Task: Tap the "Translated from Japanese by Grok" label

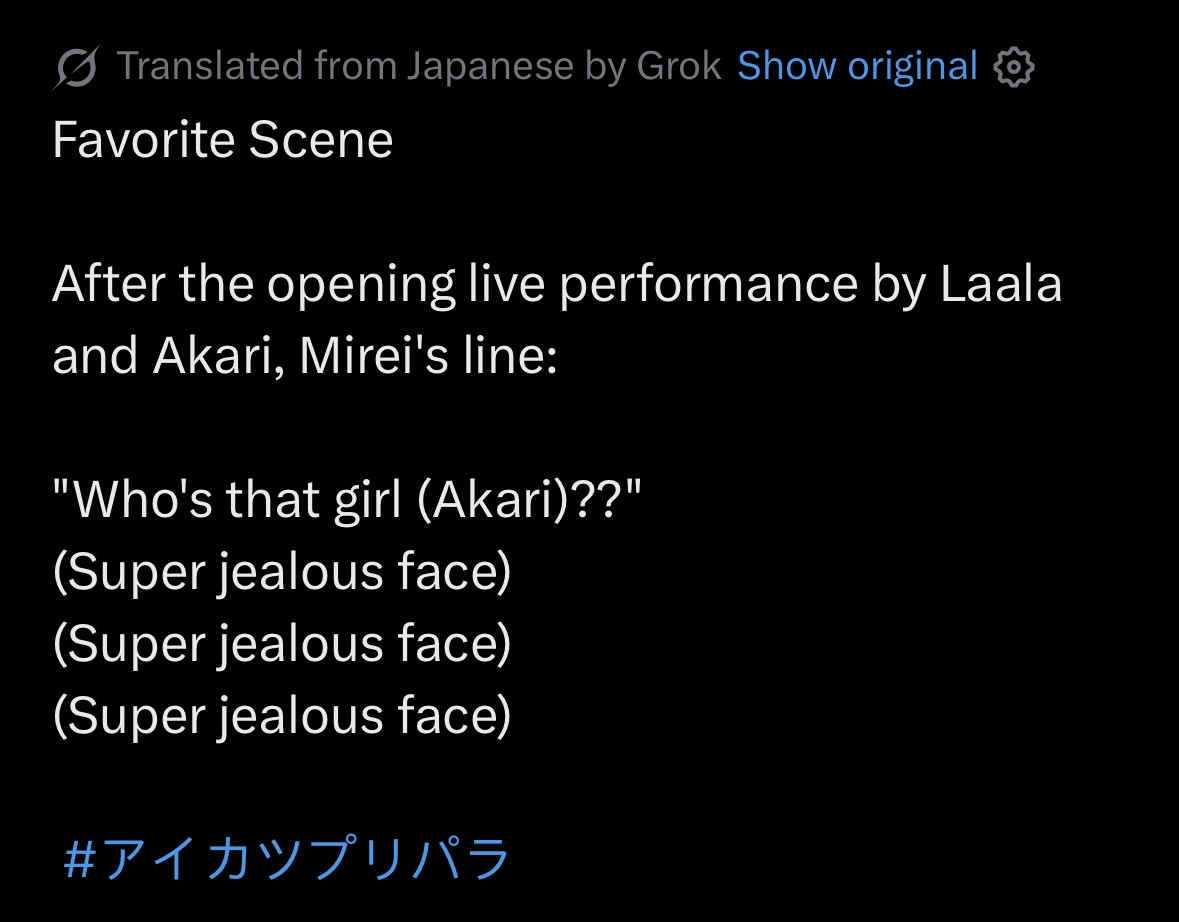Action: pyautogui.click(x=418, y=67)
